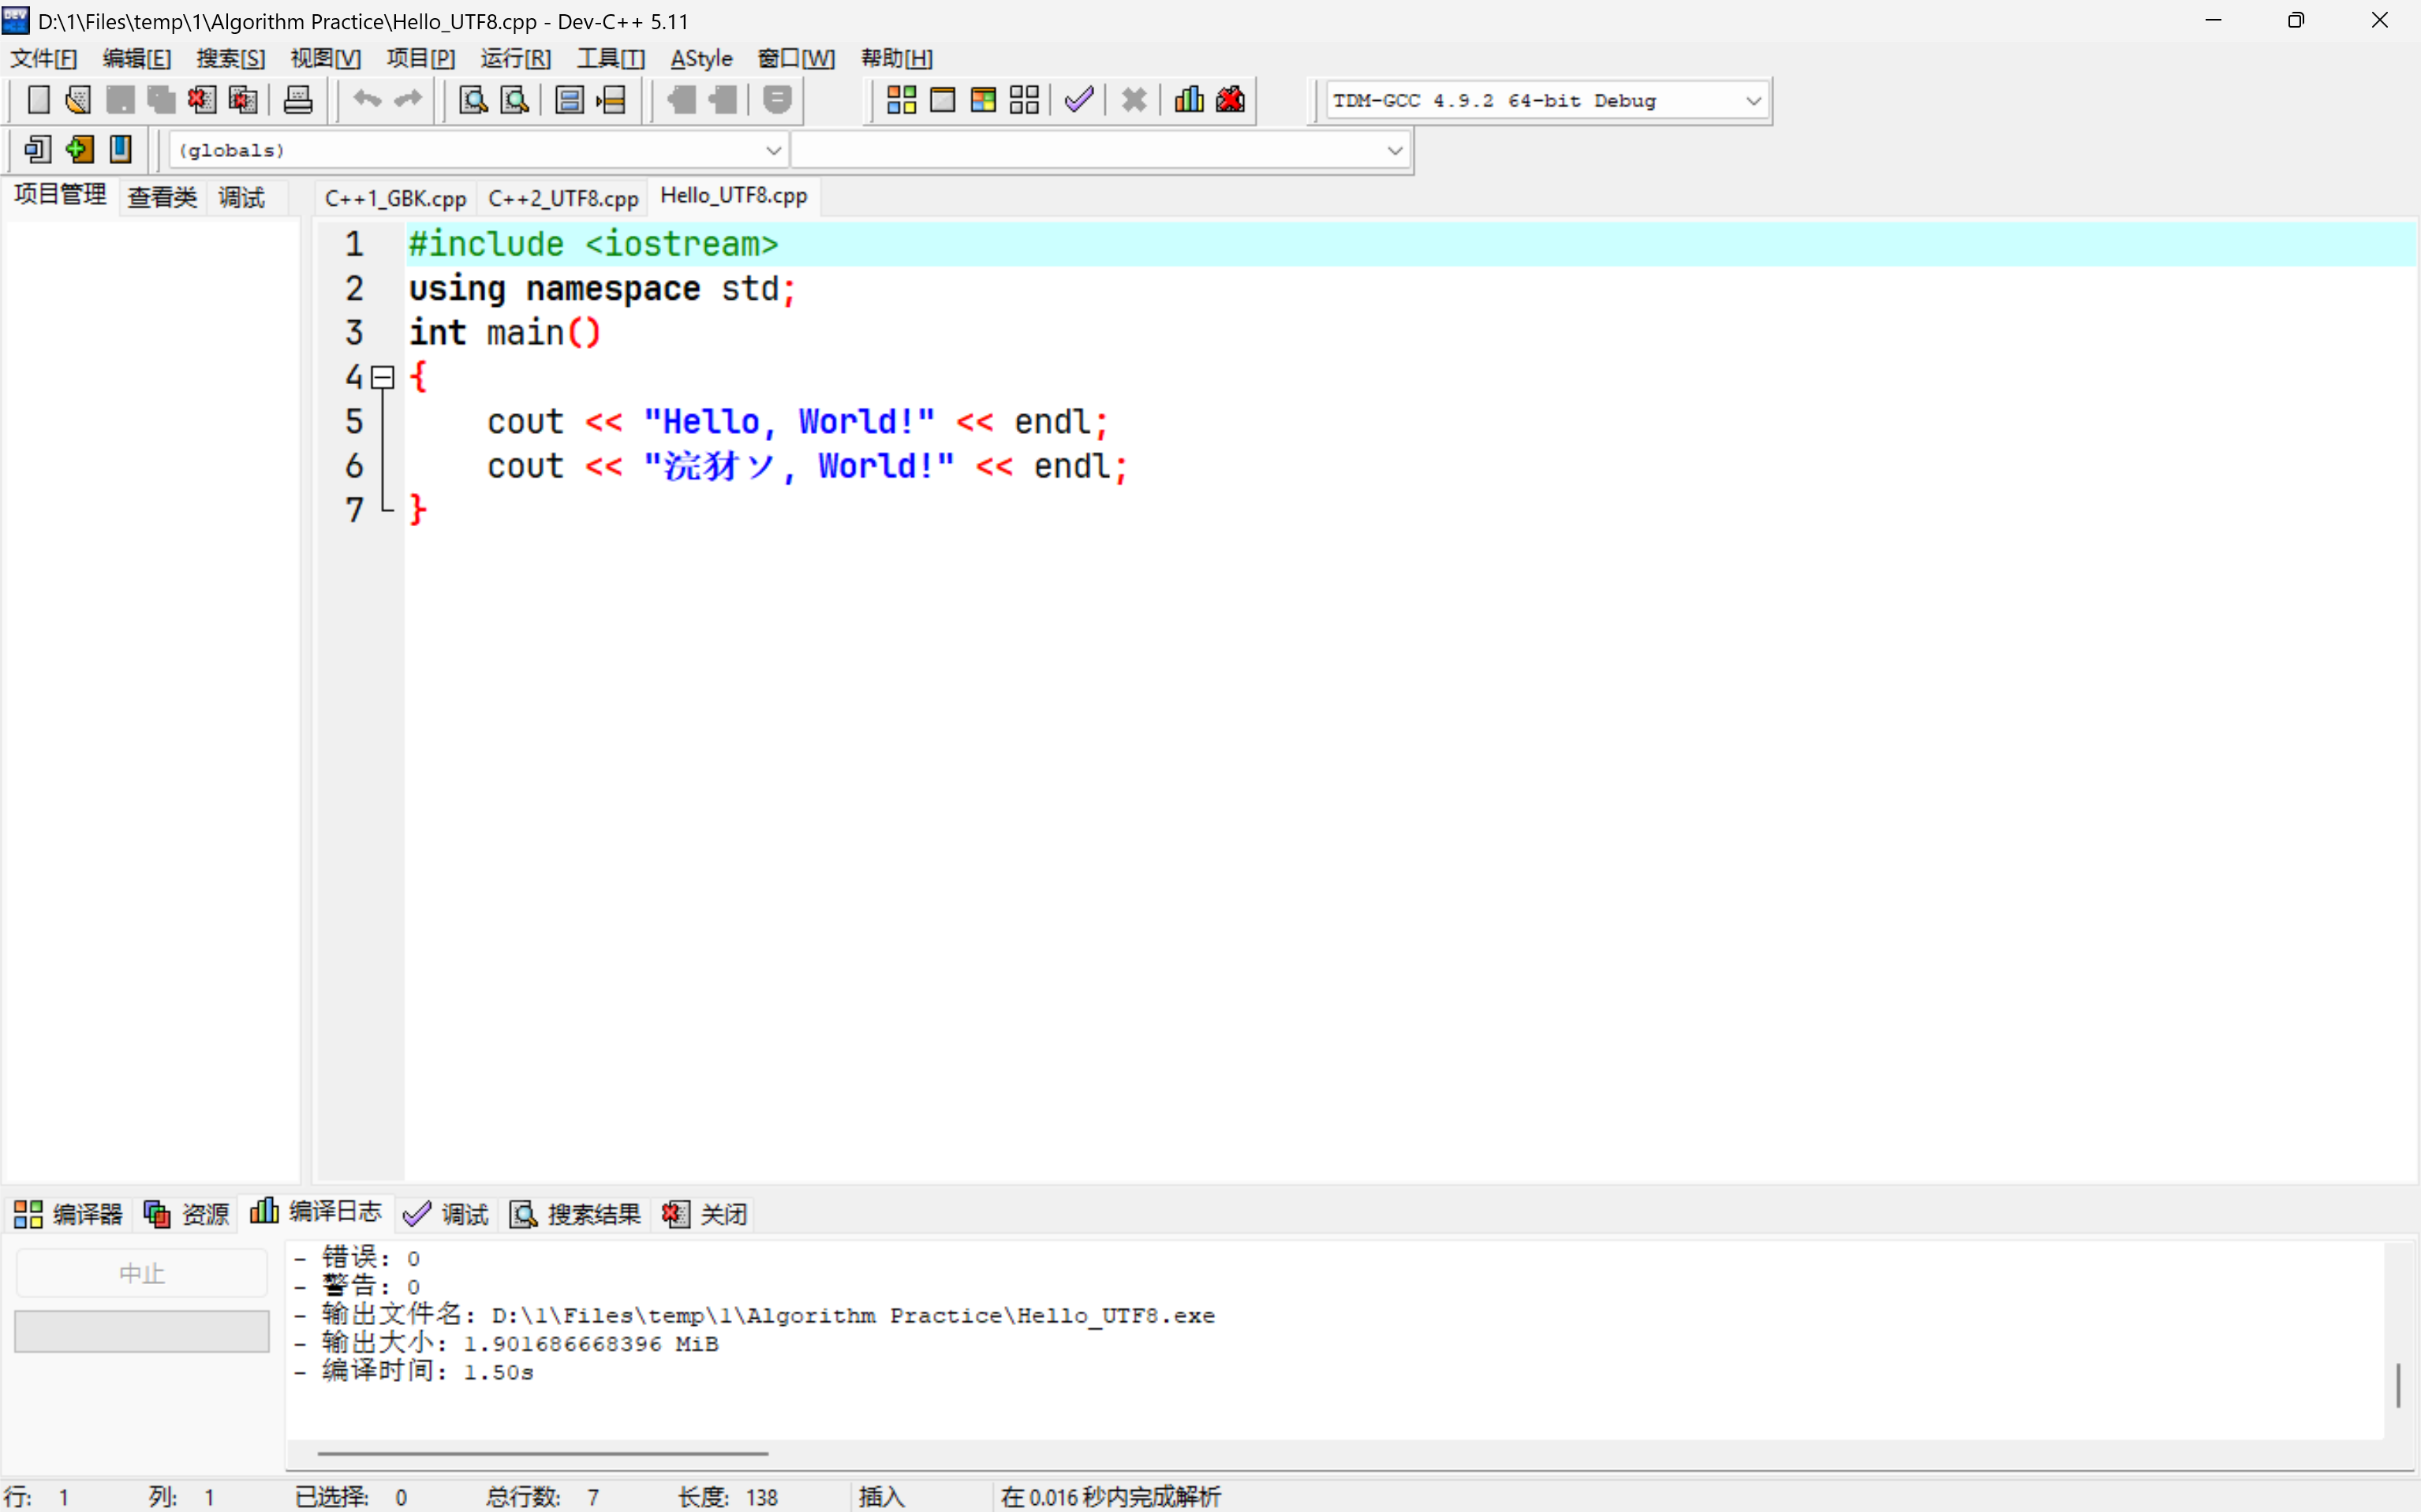Open the 调试 bottom panel tab
The width and height of the screenshot is (2421, 1512).
coord(446,1214)
